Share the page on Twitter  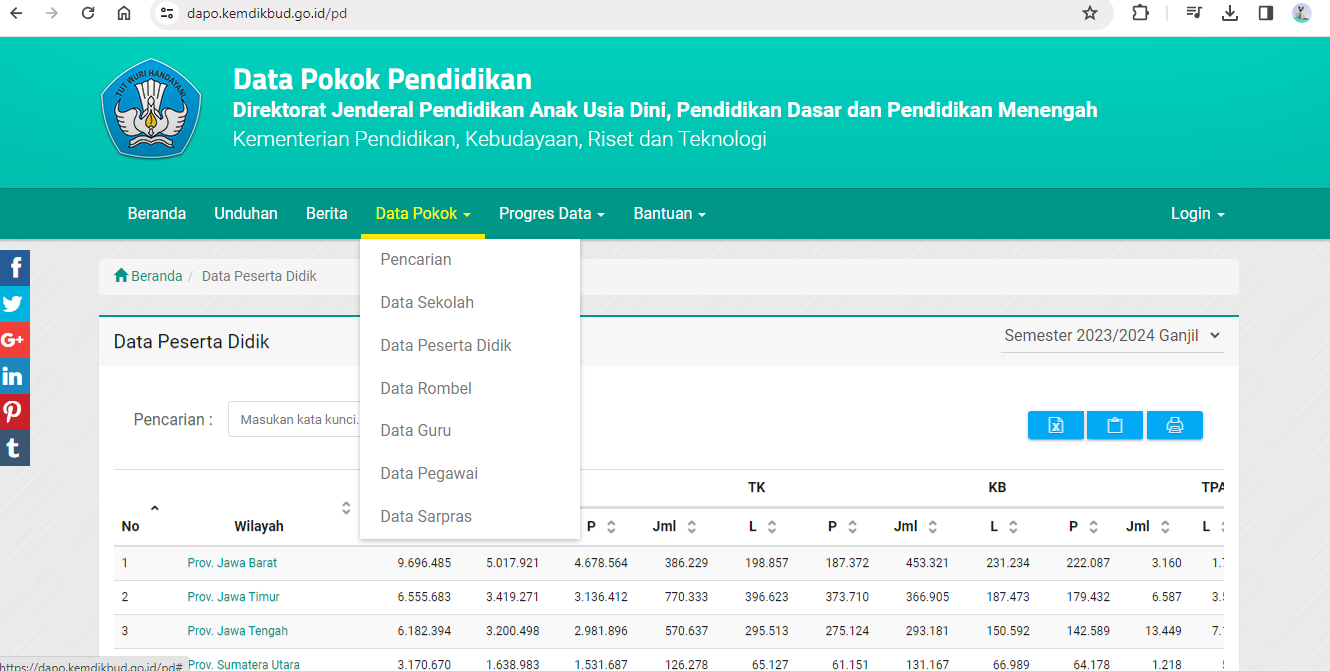point(14,303)
